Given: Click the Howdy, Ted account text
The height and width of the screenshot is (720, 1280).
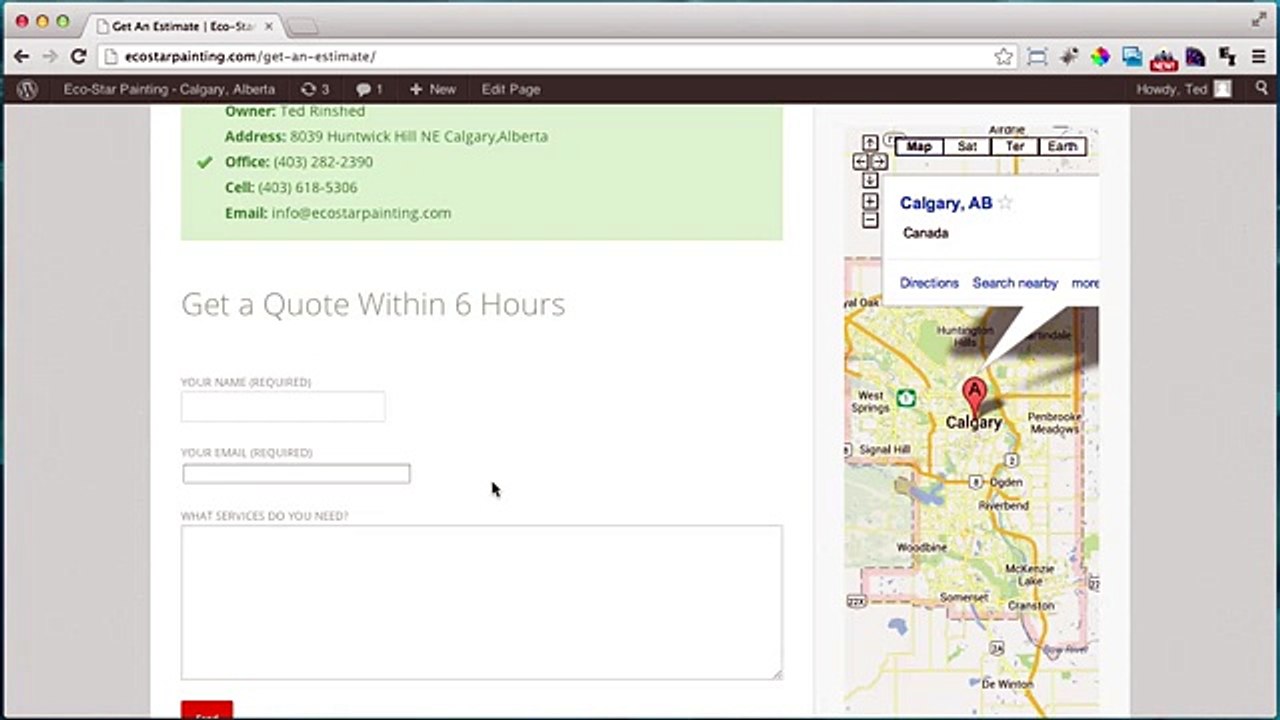Looking at the screenshot, I should [x=1171, y=89].
